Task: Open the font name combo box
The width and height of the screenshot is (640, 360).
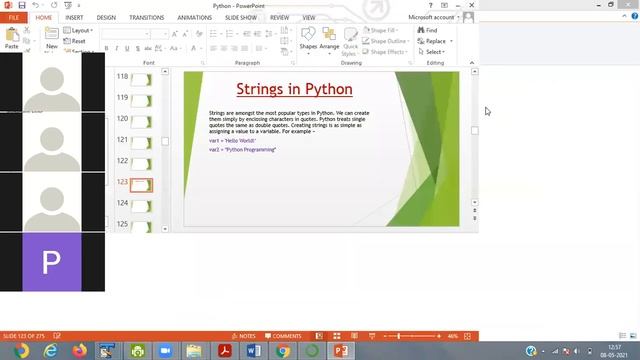Action: click(125, 34)
